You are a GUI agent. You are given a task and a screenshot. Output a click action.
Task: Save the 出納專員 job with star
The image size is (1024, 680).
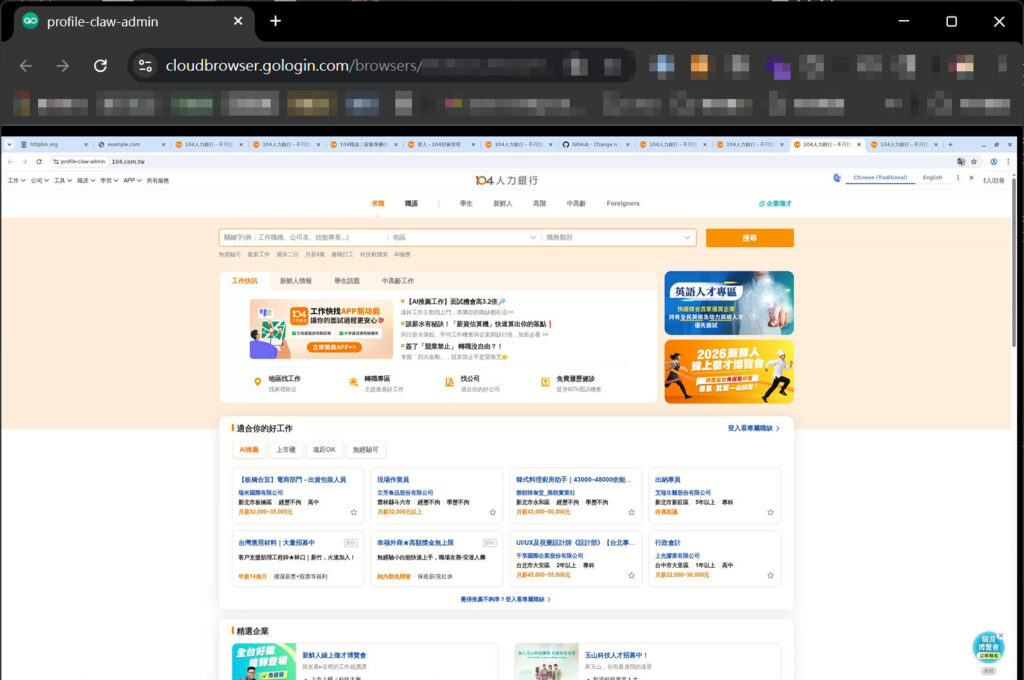[771, 512]
